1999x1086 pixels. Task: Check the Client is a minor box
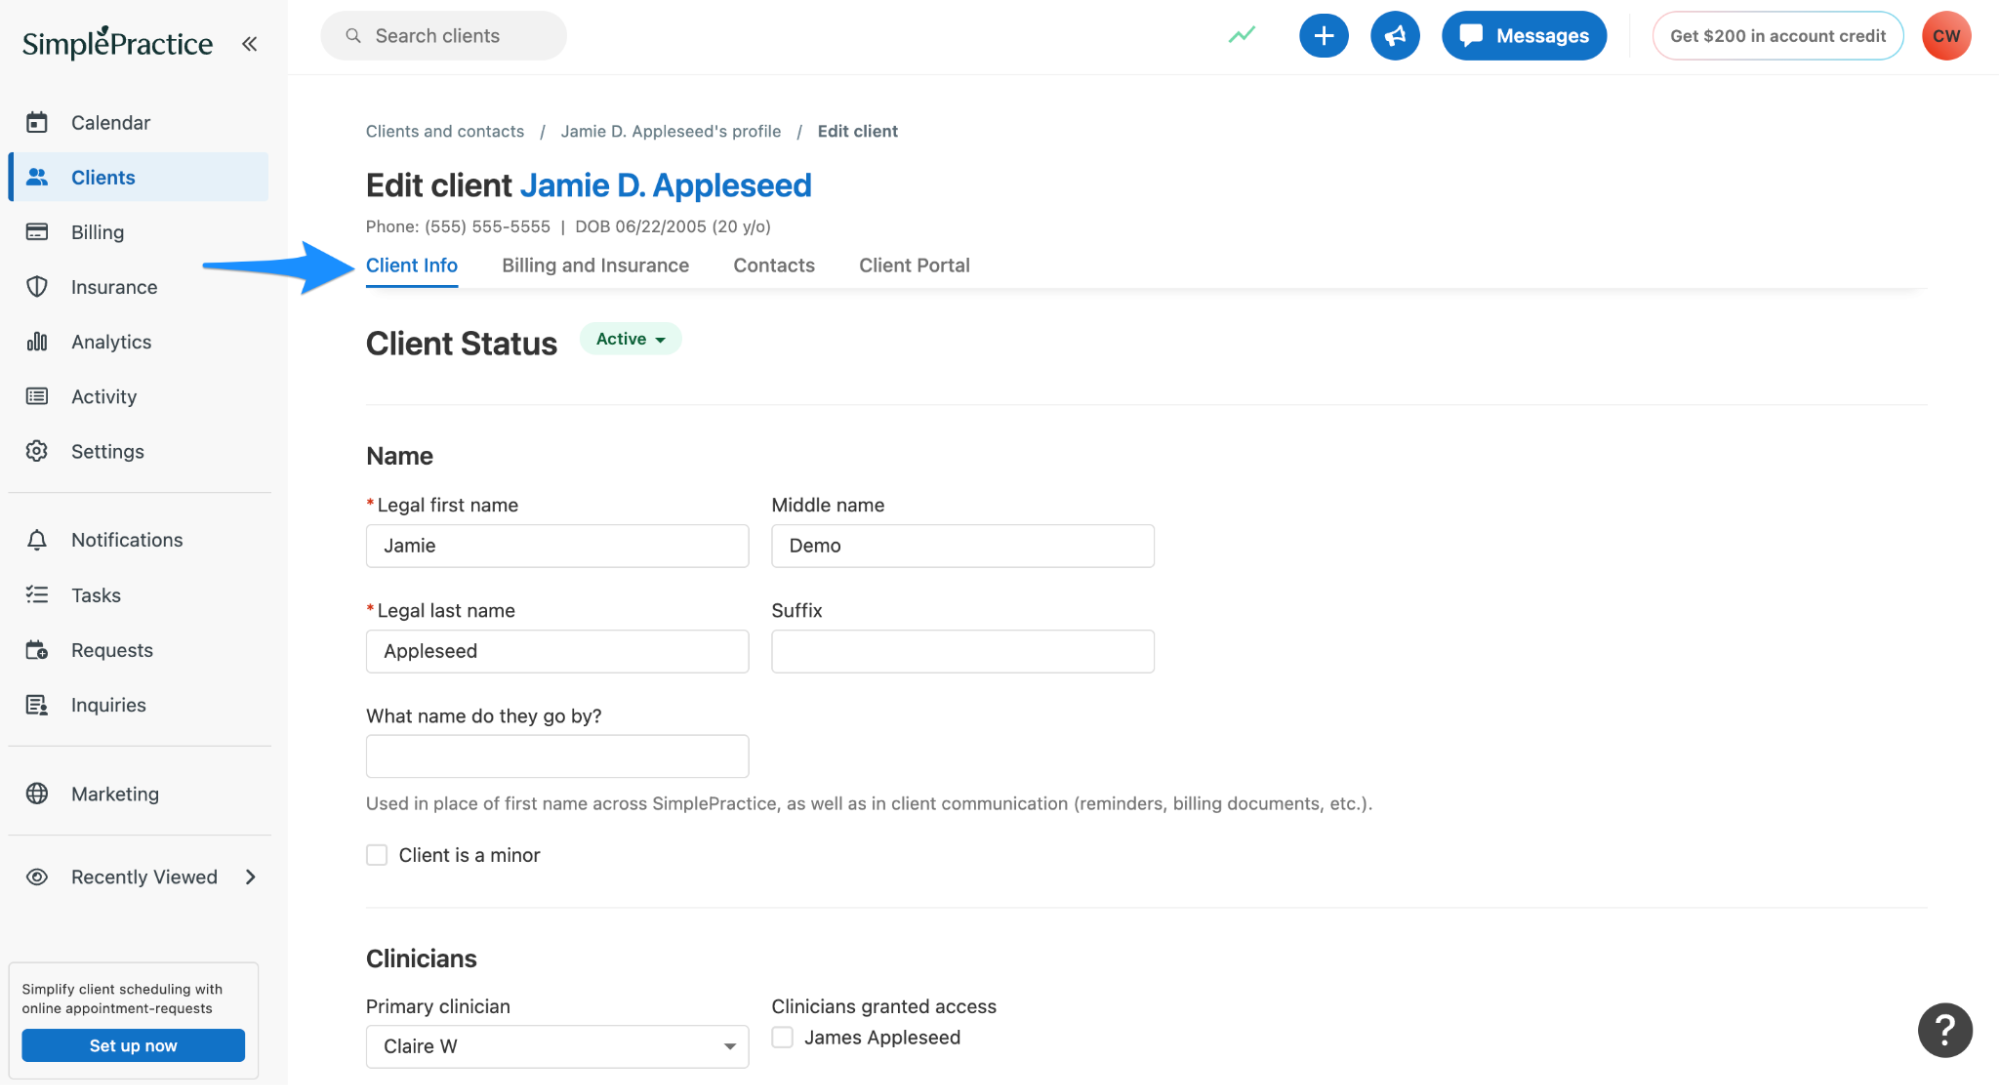(x=377, y=855)
